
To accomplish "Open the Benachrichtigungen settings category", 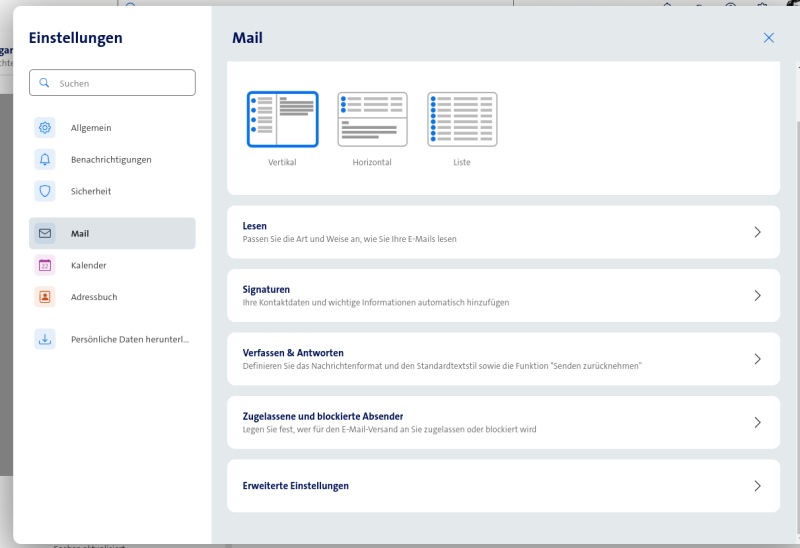I will [111, 160].
